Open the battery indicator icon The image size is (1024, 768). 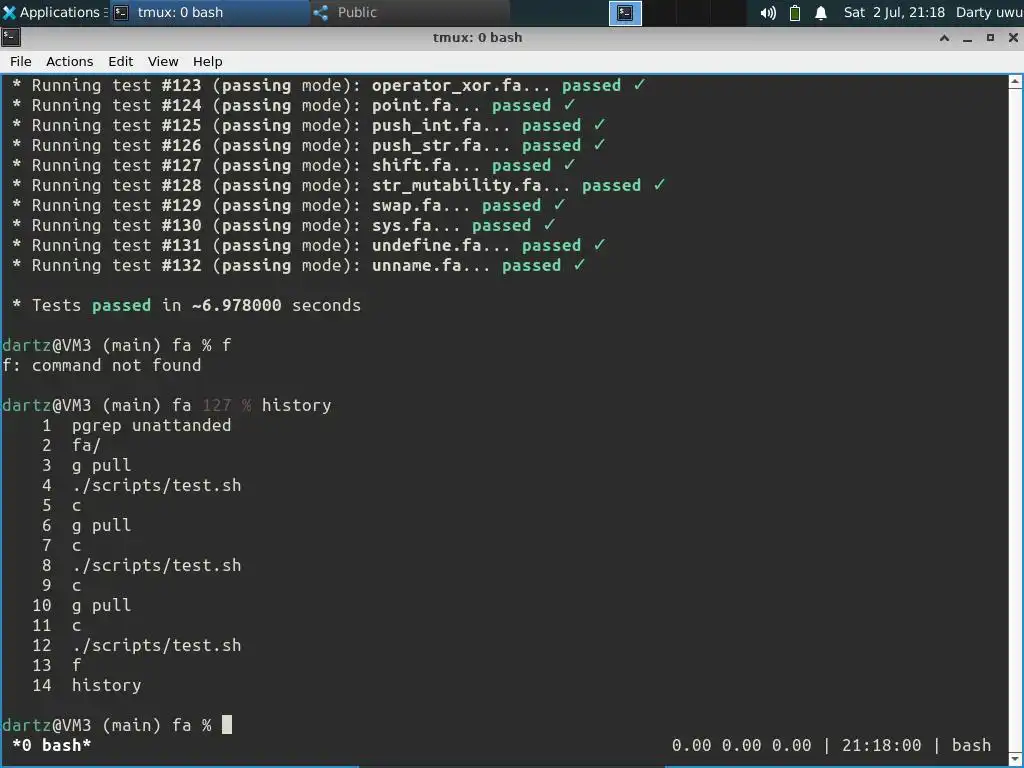point(795,12)
